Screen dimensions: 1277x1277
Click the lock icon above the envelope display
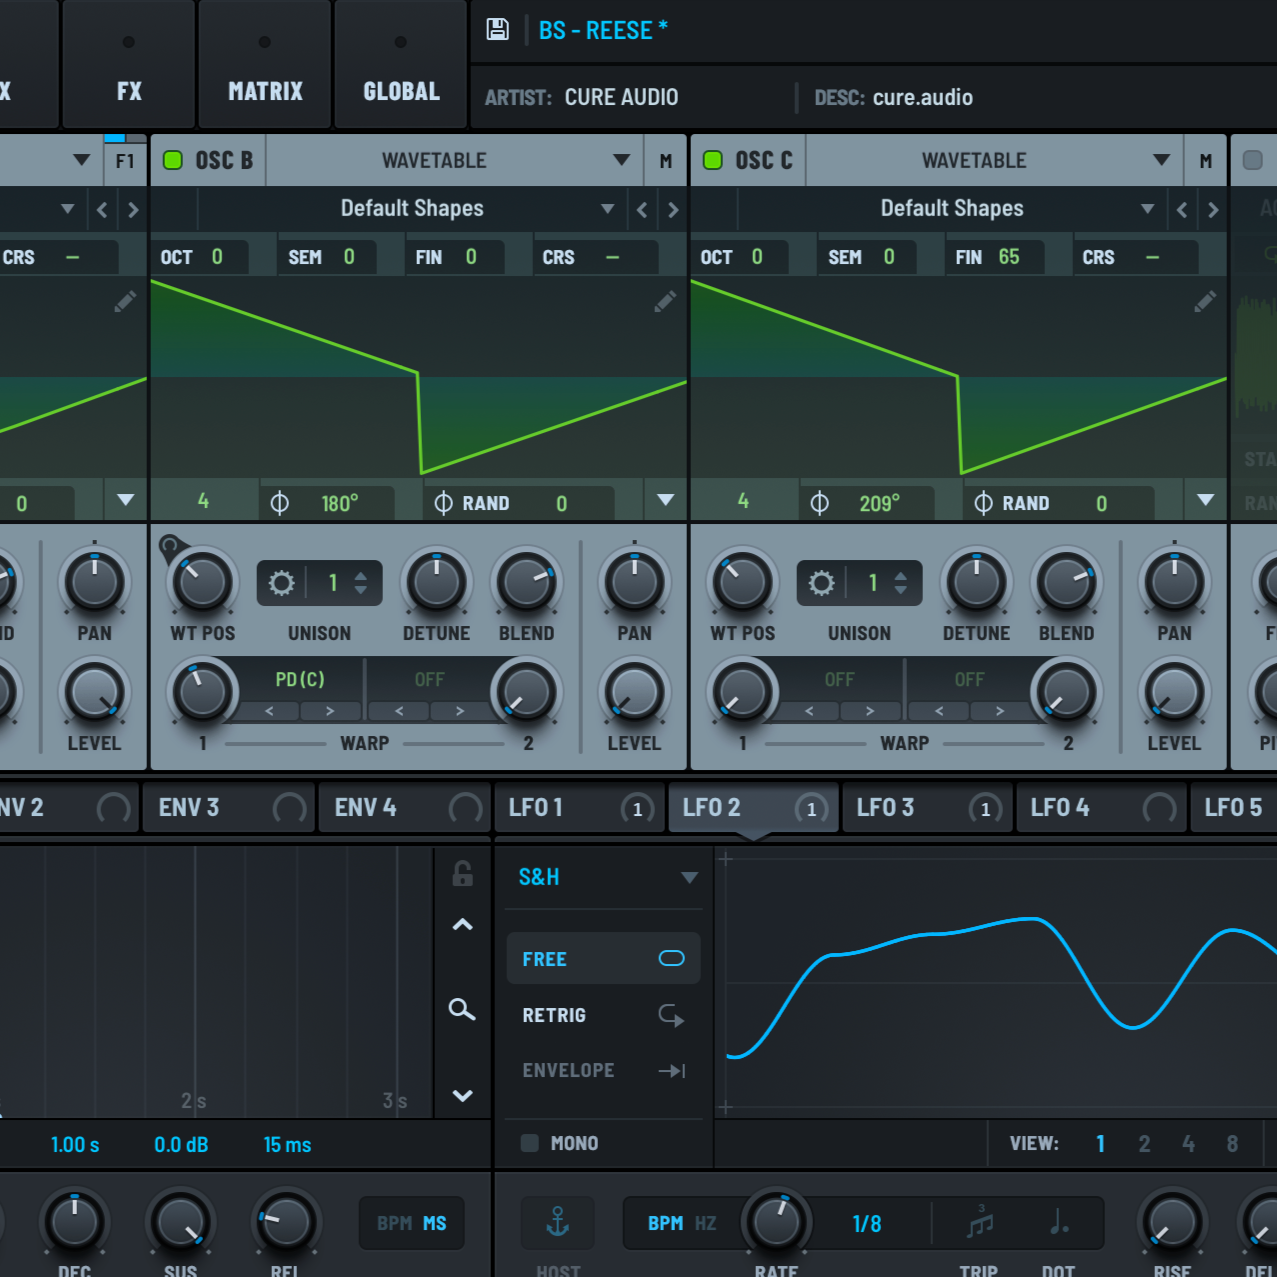tap(461, 873)
